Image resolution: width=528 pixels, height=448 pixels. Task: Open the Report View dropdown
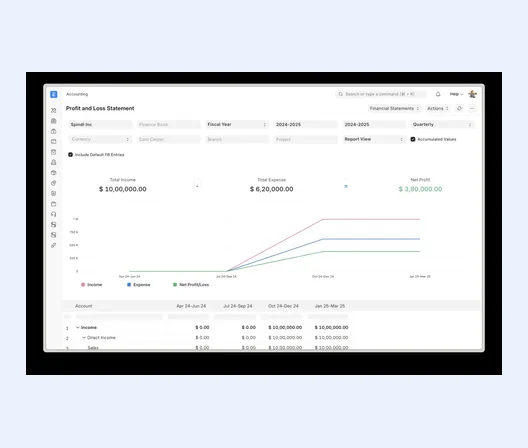coord(373,139)
